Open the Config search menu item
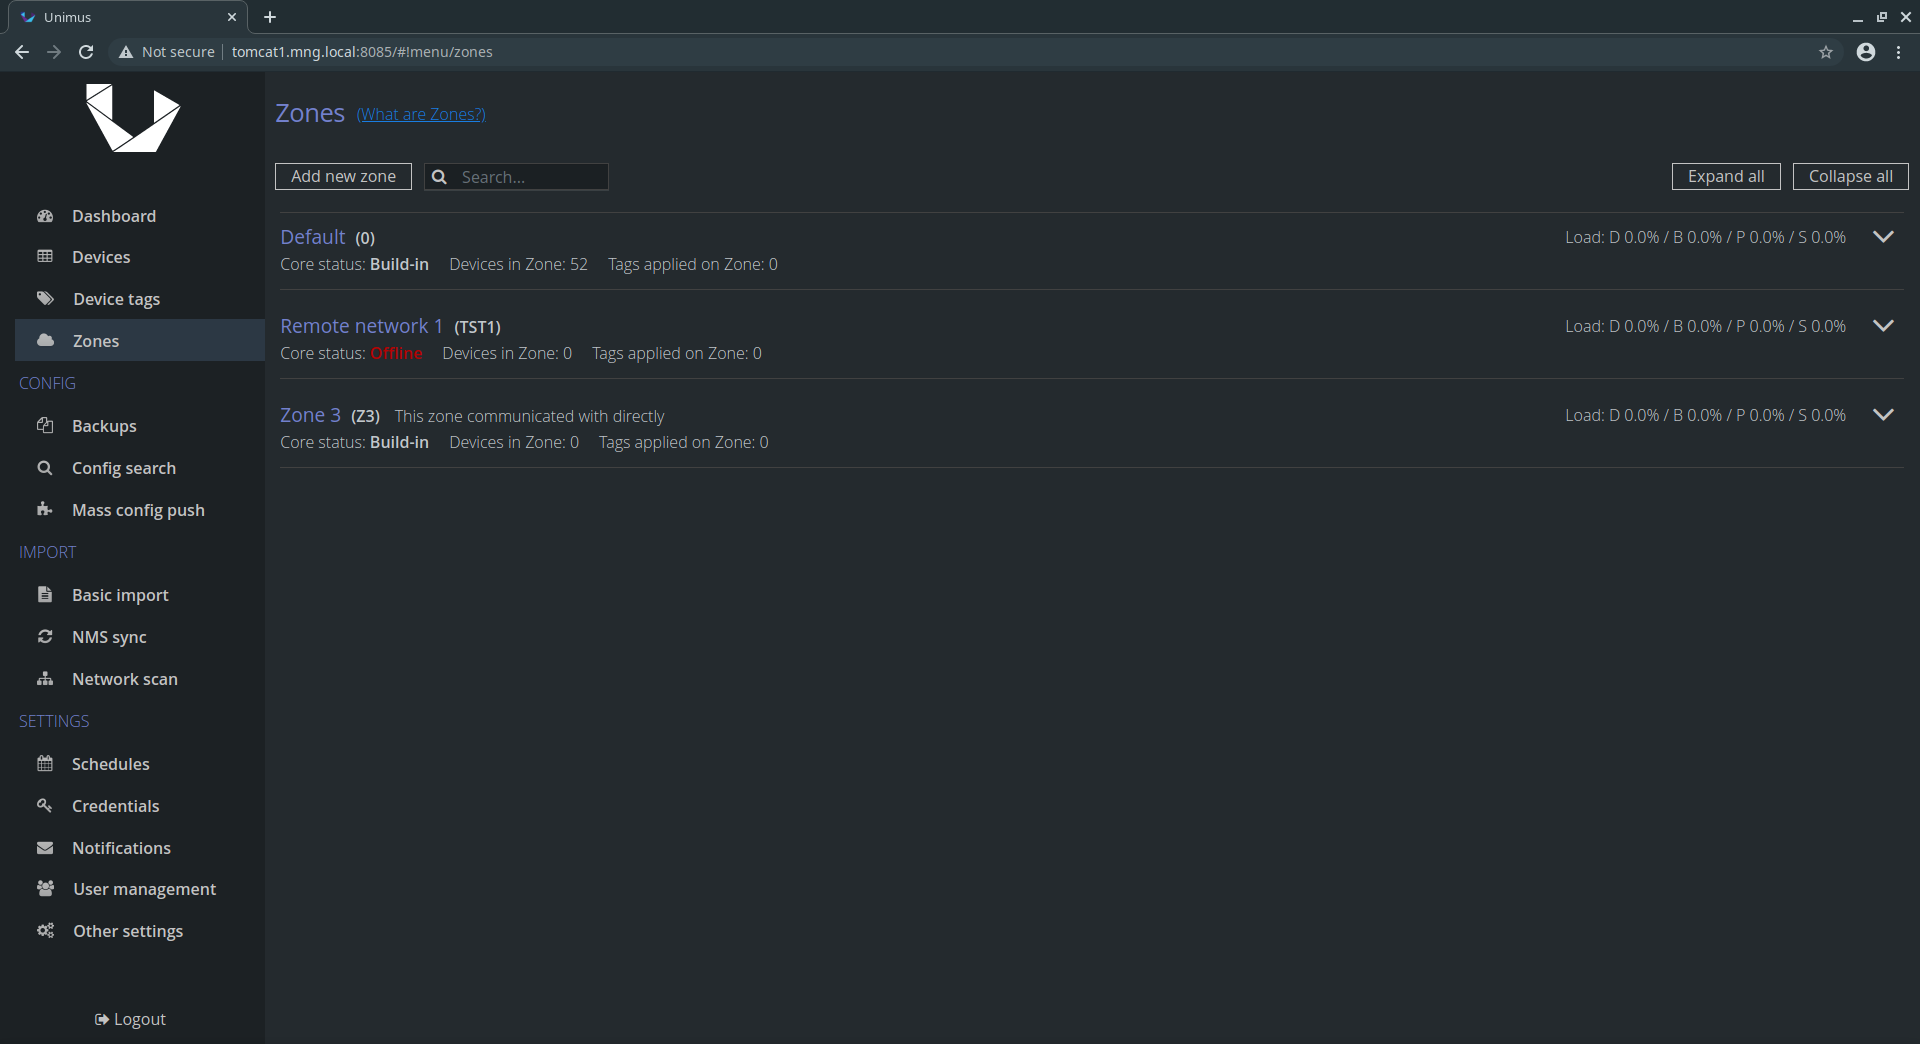Image resolution: width=1920 pixels, height=1044 pixels. [123, 468]
